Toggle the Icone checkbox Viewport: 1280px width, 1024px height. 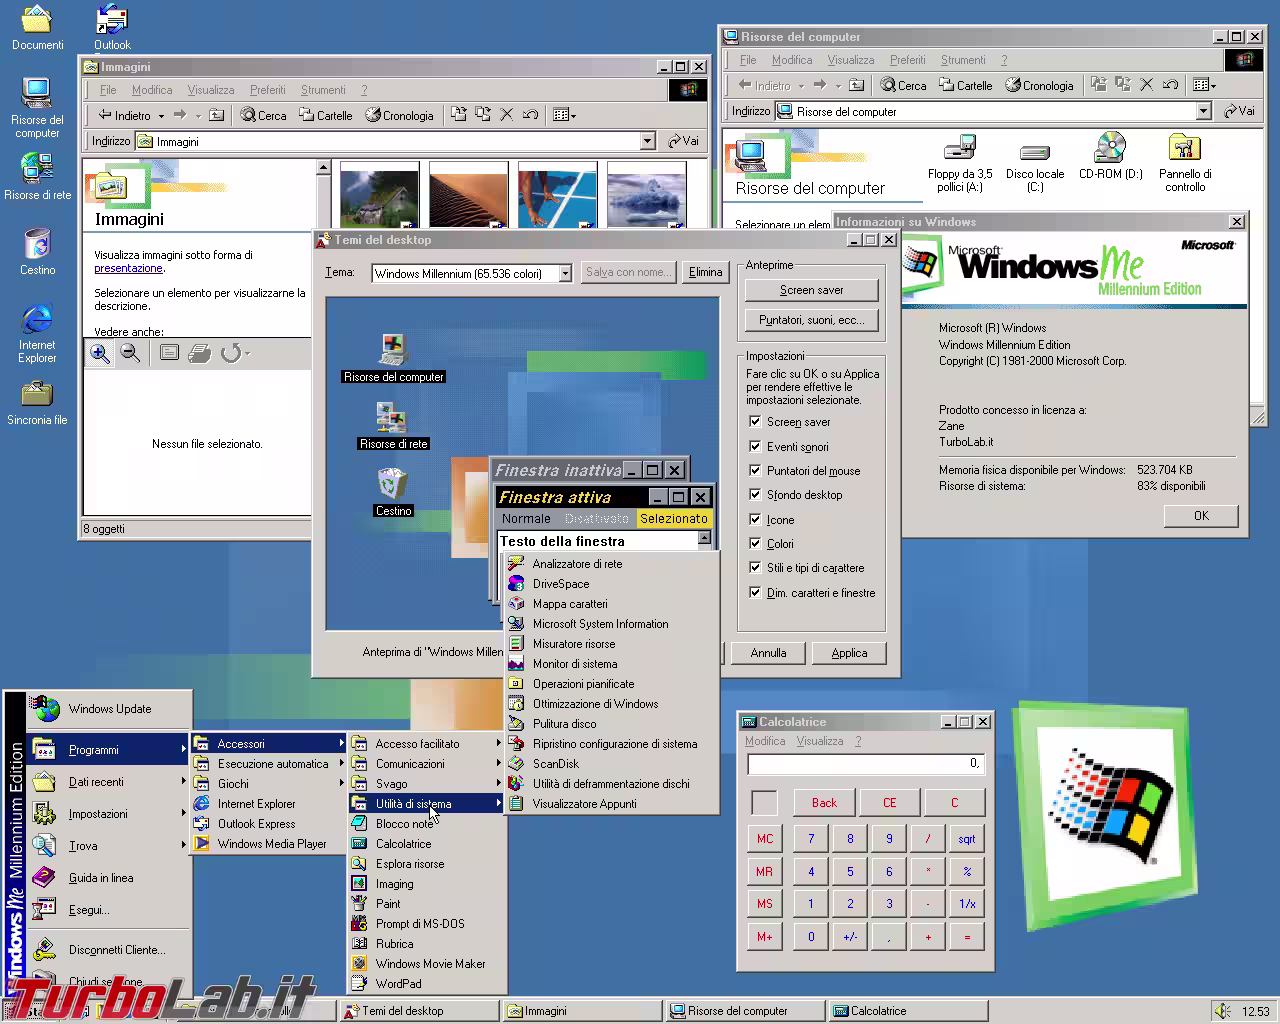click(756, 519)
